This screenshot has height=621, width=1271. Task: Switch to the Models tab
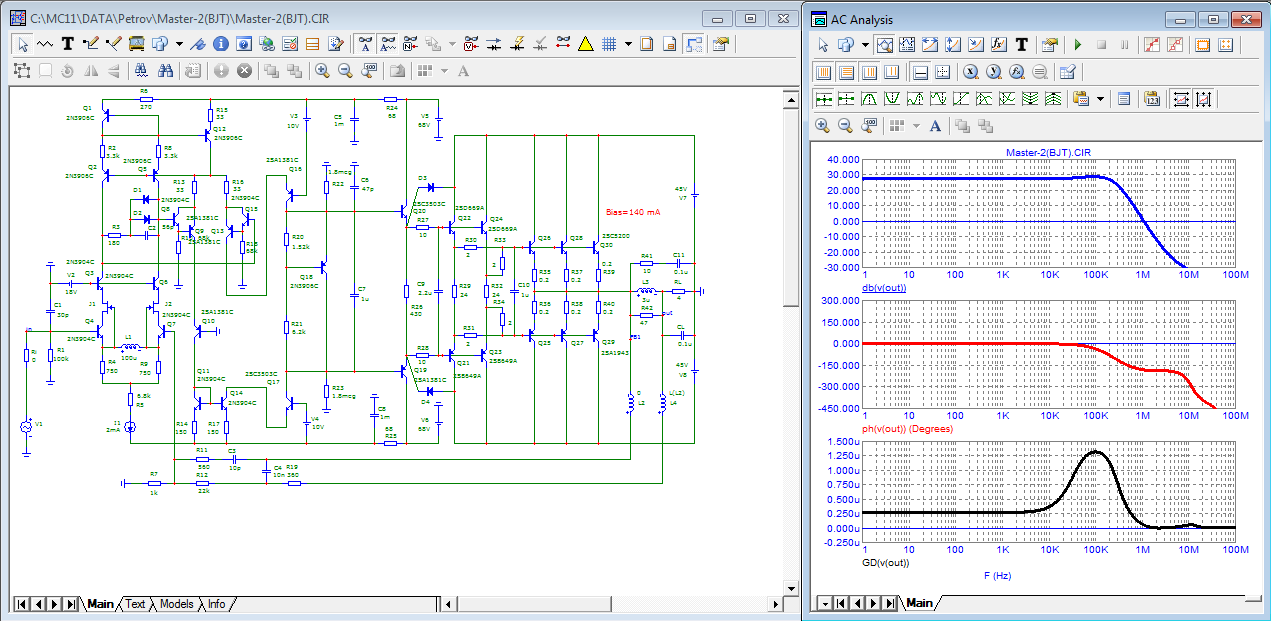(x=176, y=604)
